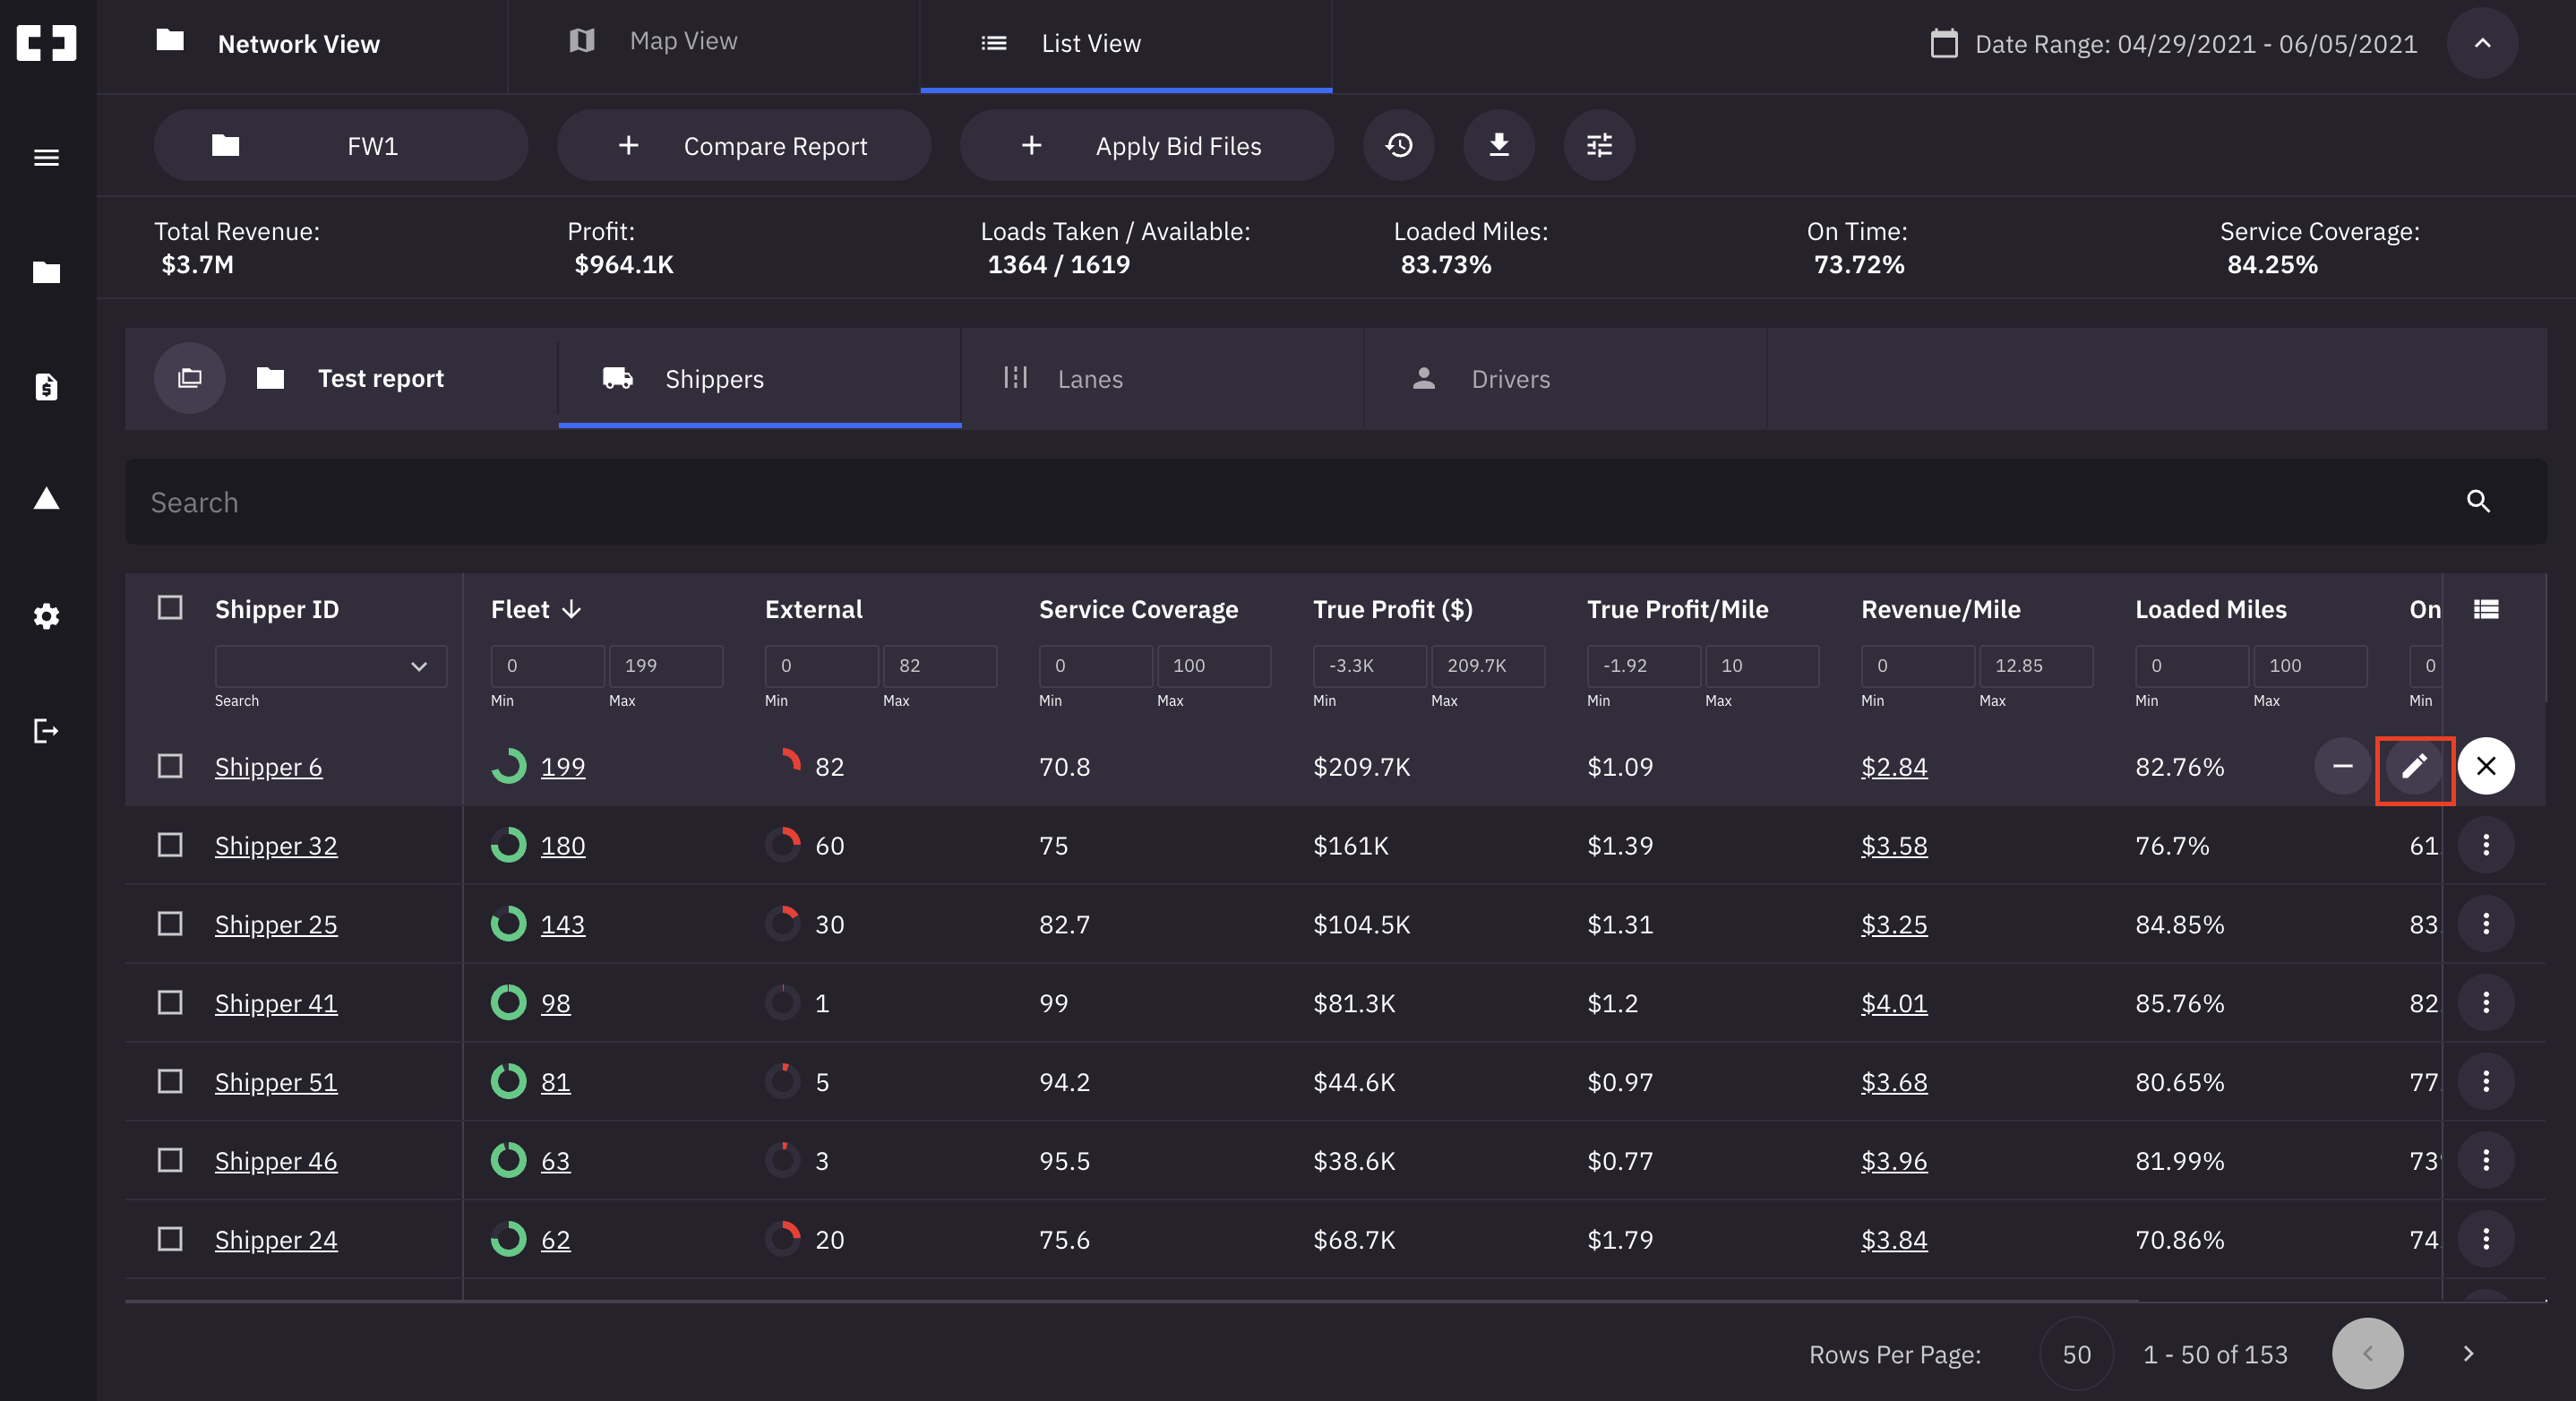Click the green fleet gauge on Shipper 51 row
The image size is (2576, 1401).
(x=509, y=1081)
